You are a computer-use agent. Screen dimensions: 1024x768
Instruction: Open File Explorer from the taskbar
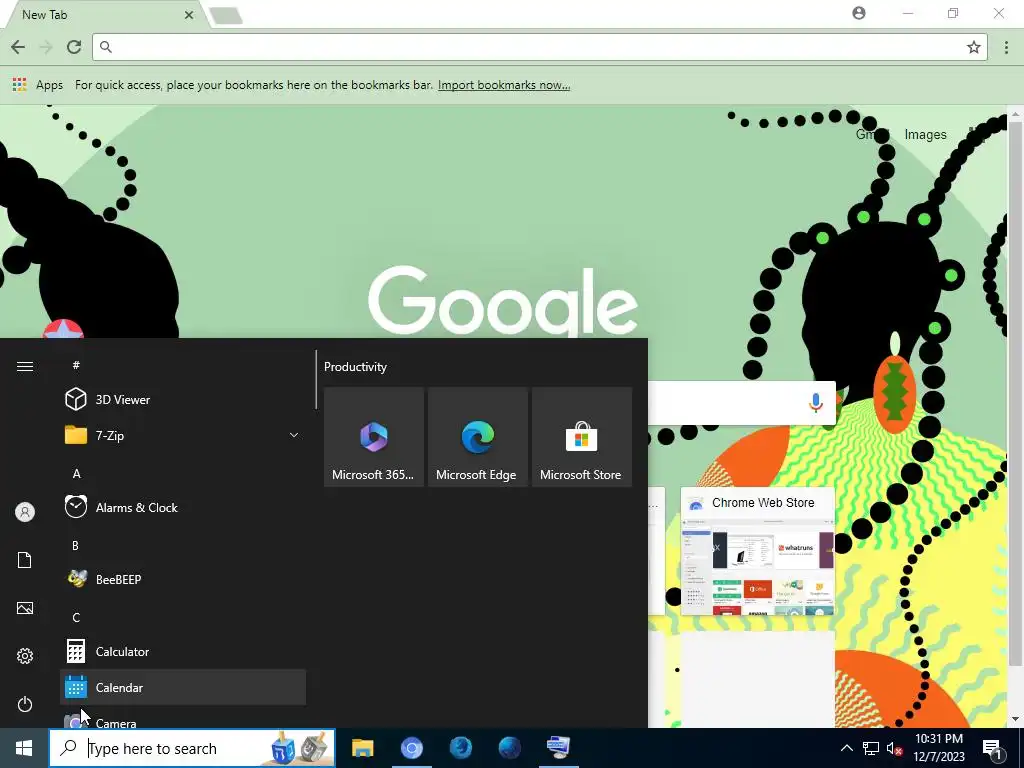362,748
